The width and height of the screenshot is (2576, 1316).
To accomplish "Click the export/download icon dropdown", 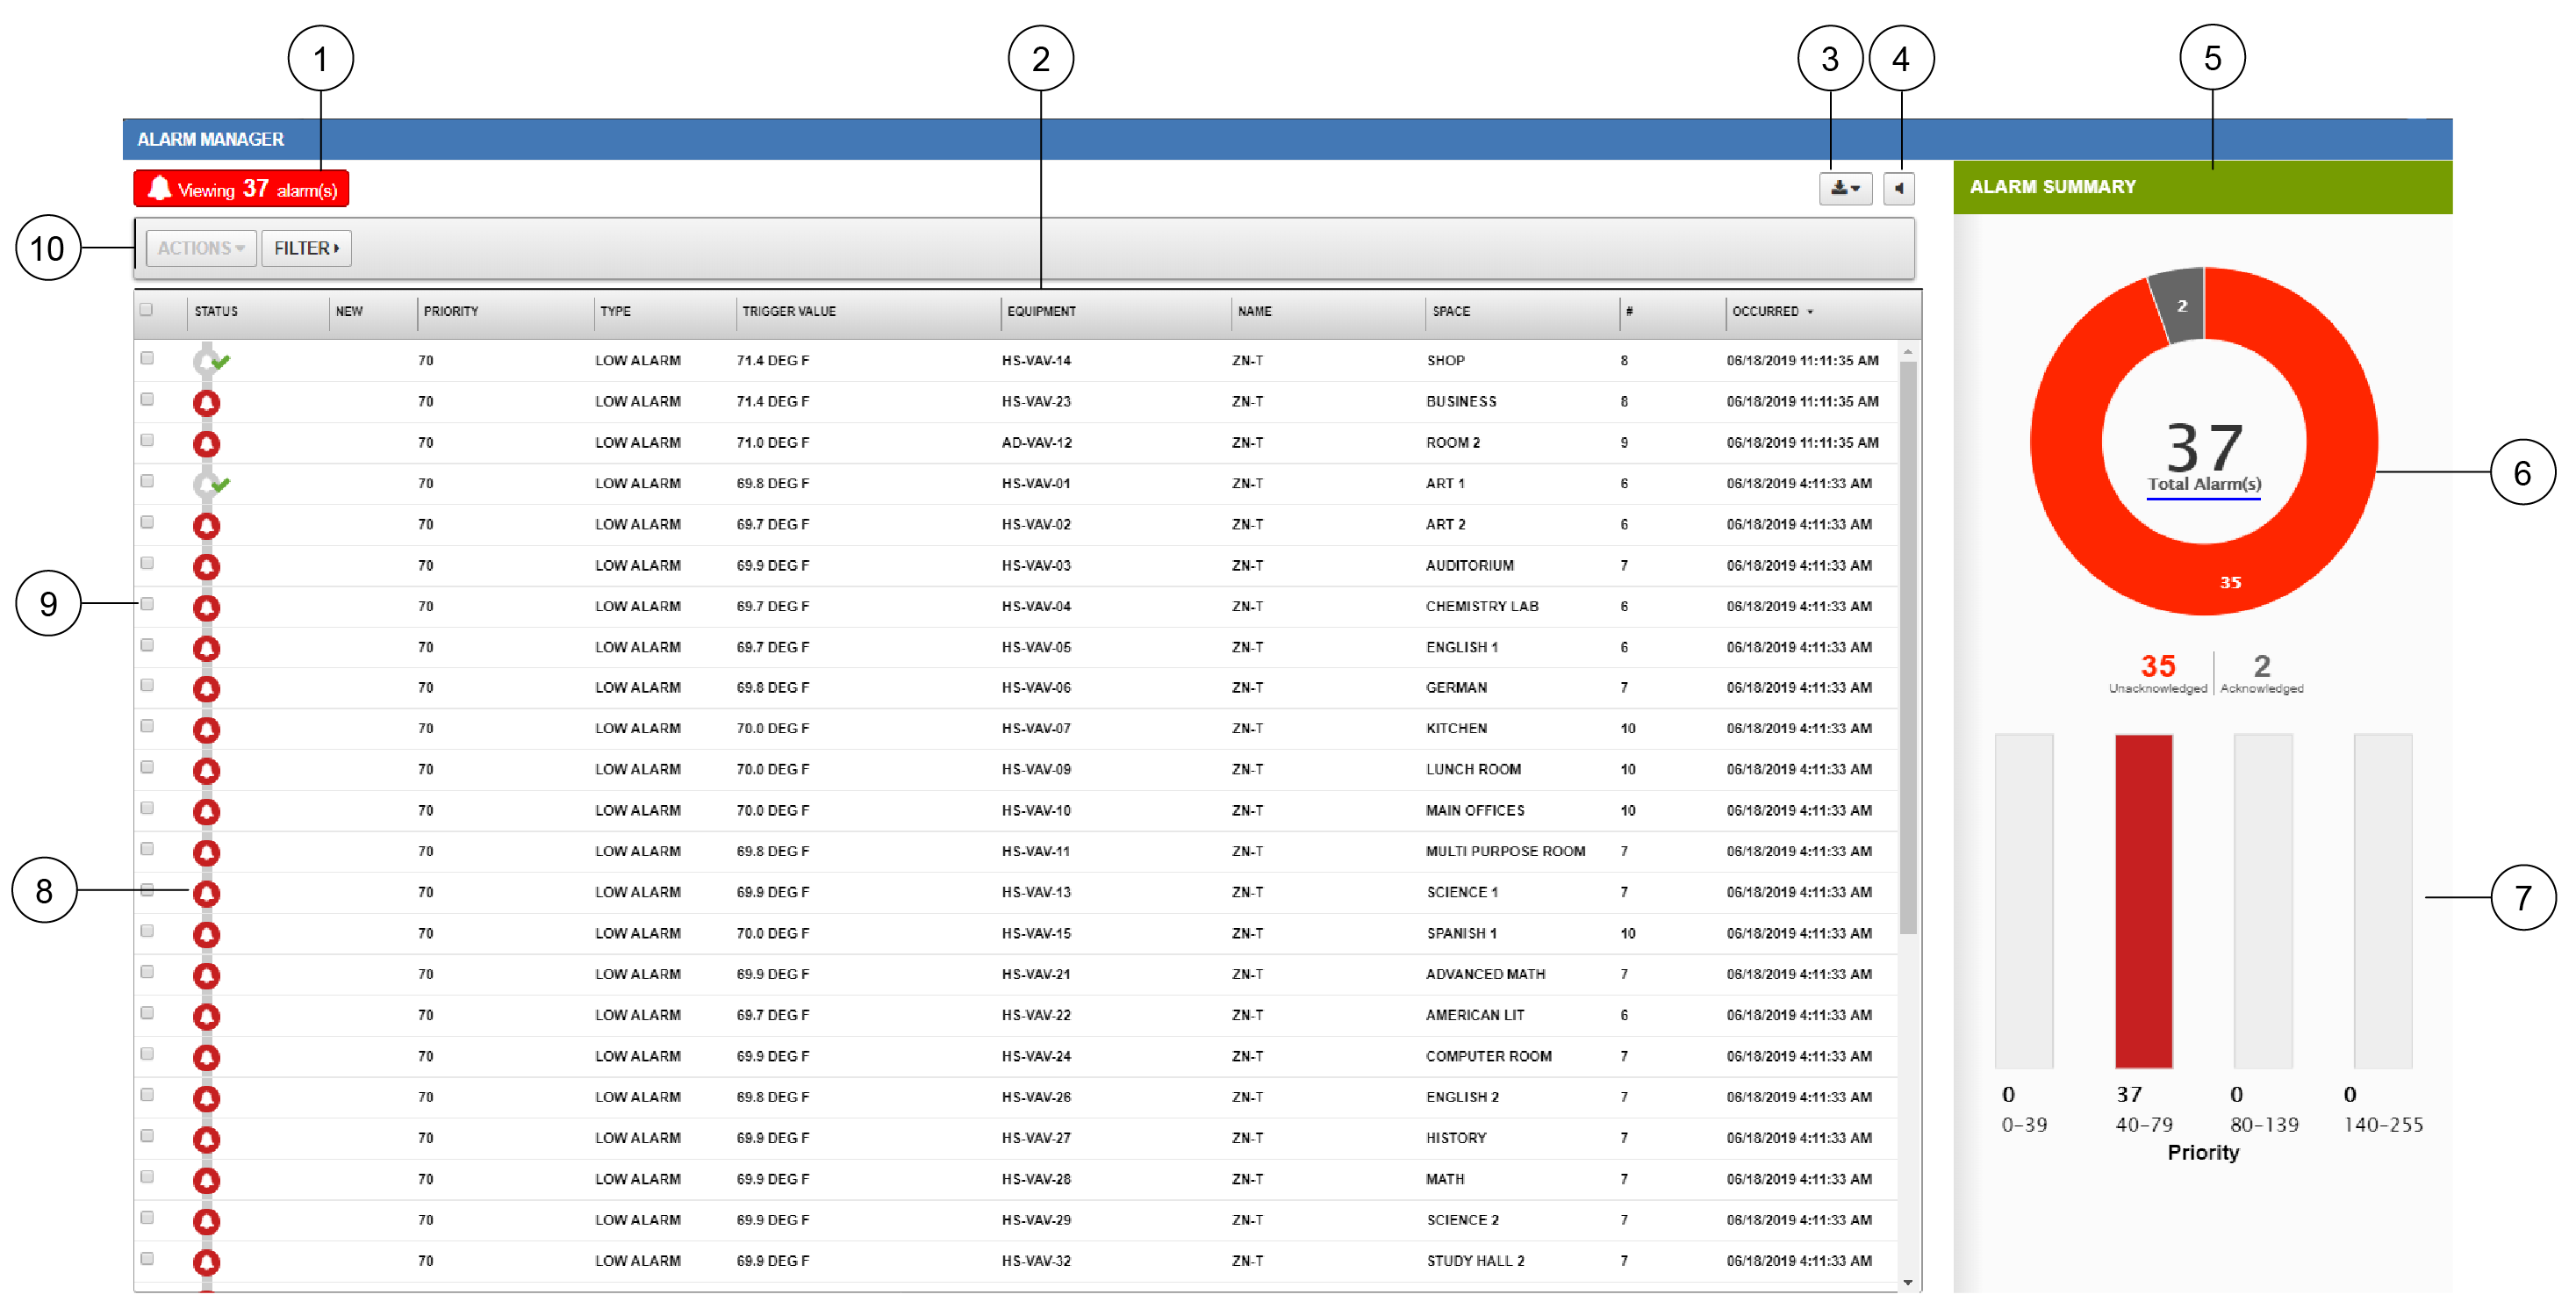I will click(1844, 188).
